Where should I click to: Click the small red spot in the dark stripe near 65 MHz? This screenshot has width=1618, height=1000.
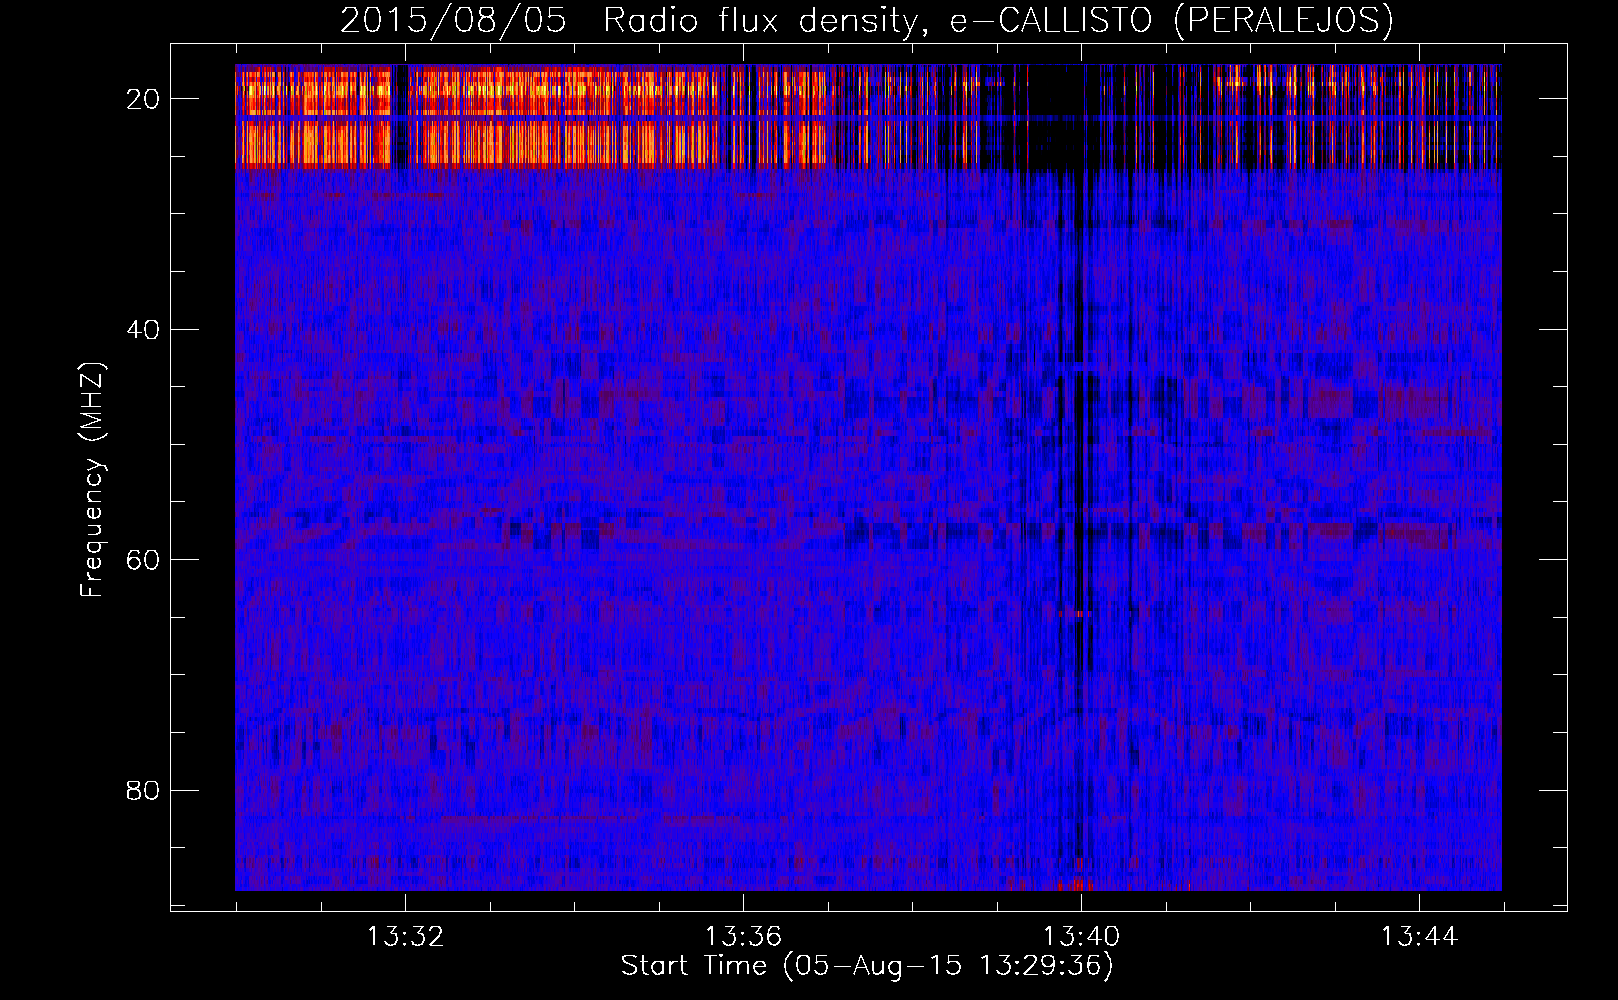[1081, 614]
